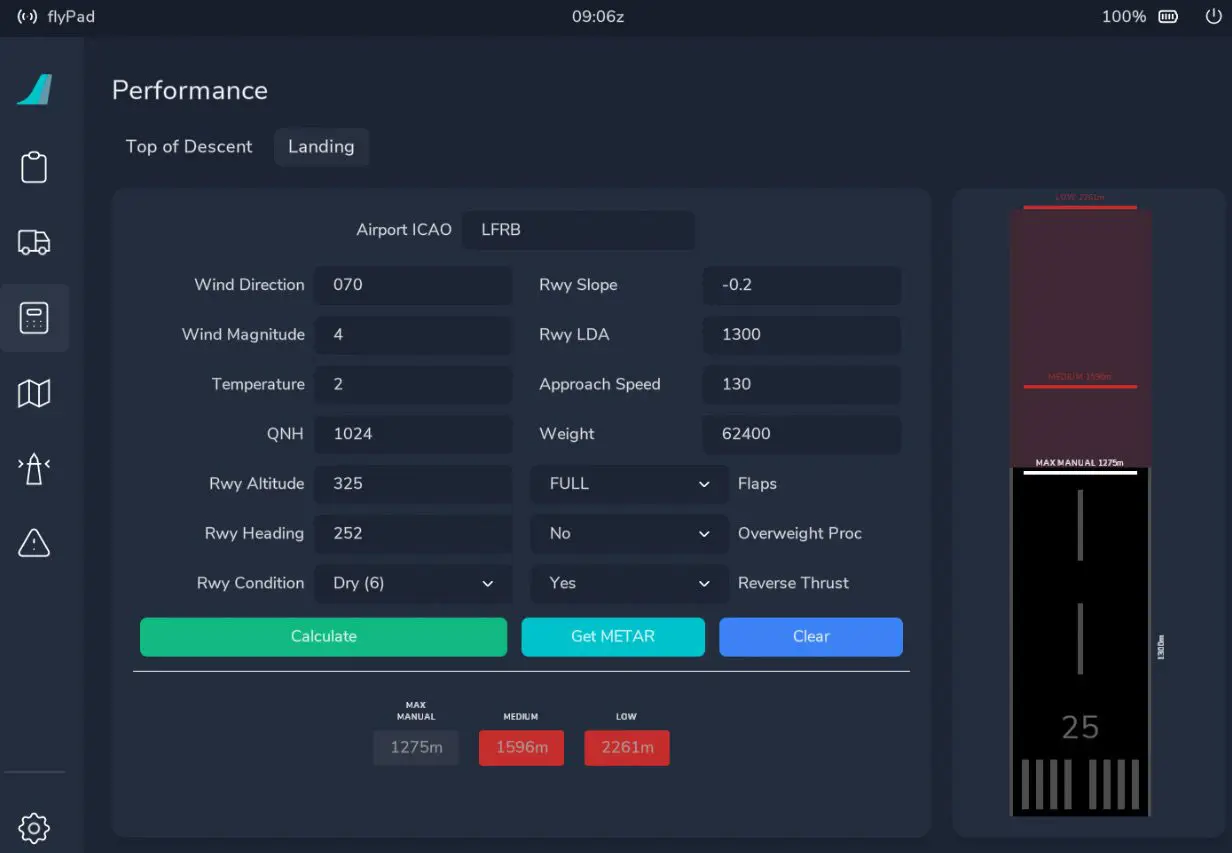The width and height of the screenshot is (1232, 853).
Task: Click the Rwy LDA input field
Action: 801,335
